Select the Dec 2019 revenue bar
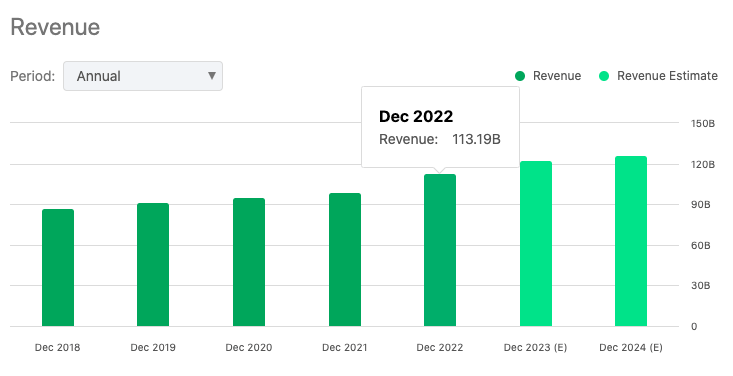The image size is (733, 376). coord(153,265)
